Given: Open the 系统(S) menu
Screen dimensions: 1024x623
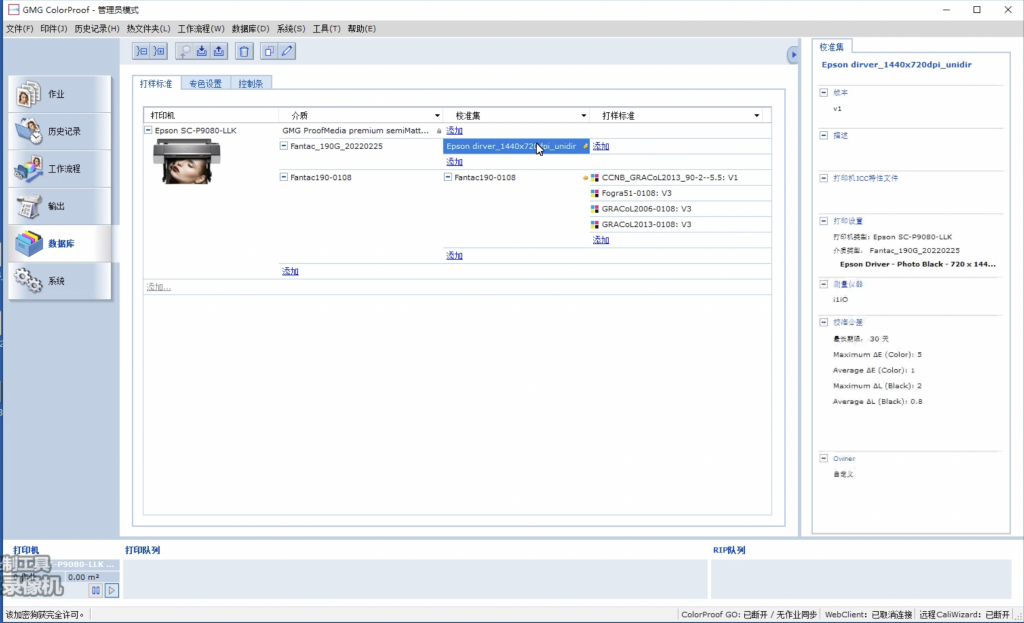Looking at the screenshot, I should point(291,29).
